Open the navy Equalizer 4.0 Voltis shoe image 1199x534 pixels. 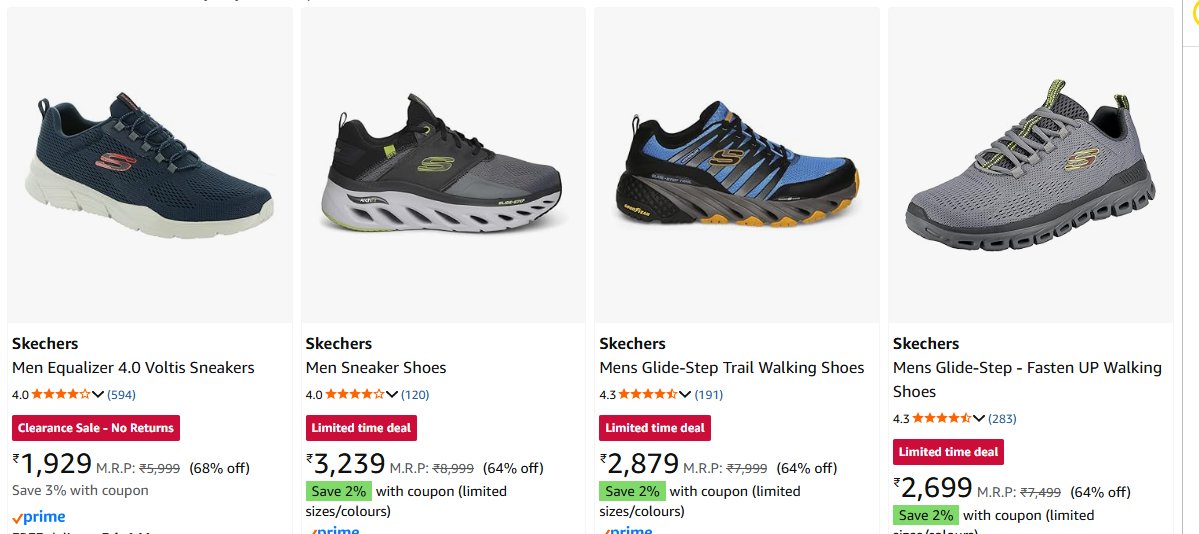[x=150, y=166]
